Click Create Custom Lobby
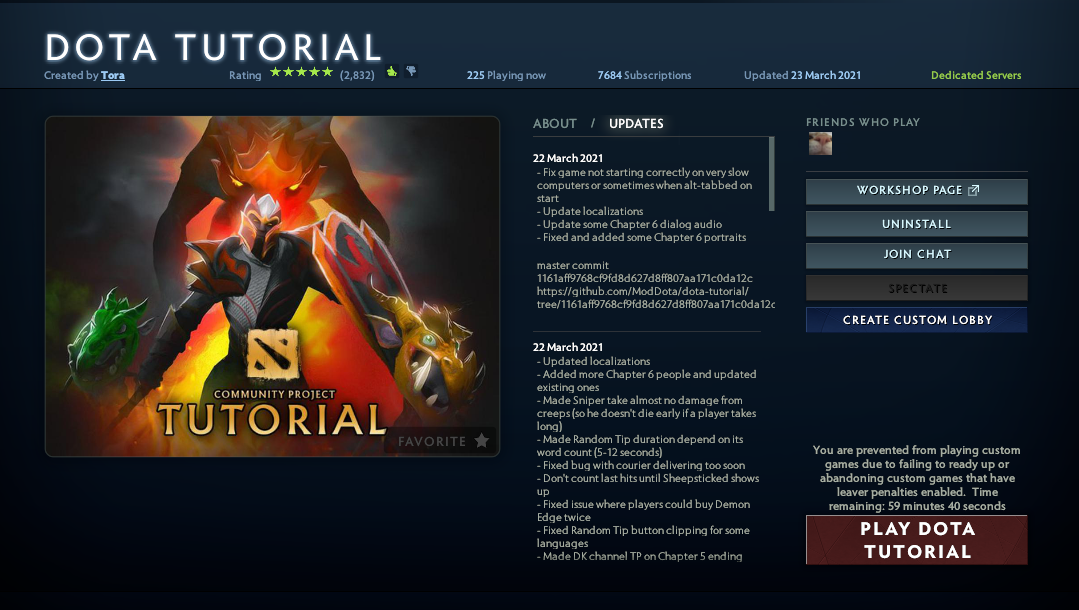This screenshot has width=1079, height=610. [917, 319]
